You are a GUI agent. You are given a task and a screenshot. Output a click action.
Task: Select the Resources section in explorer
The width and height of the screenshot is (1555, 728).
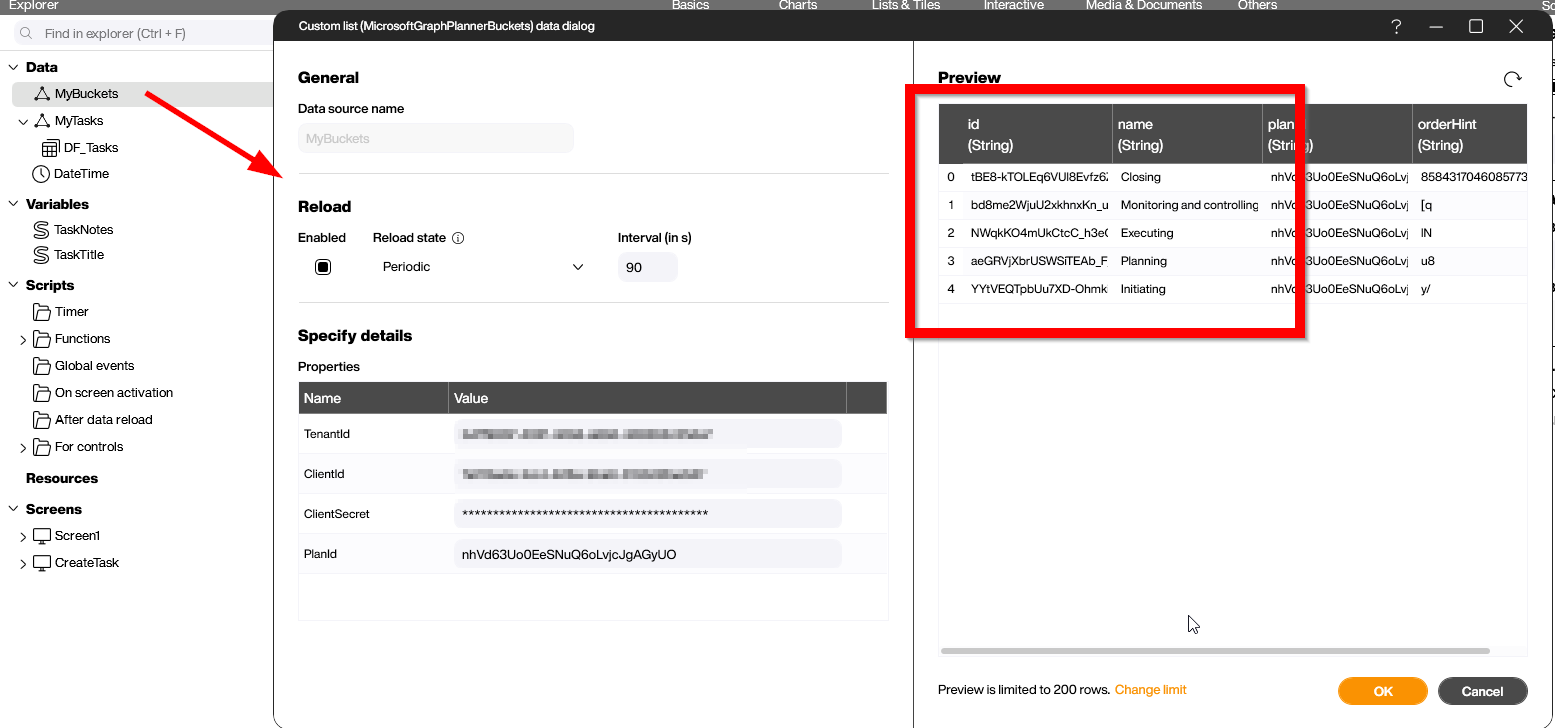62,478
